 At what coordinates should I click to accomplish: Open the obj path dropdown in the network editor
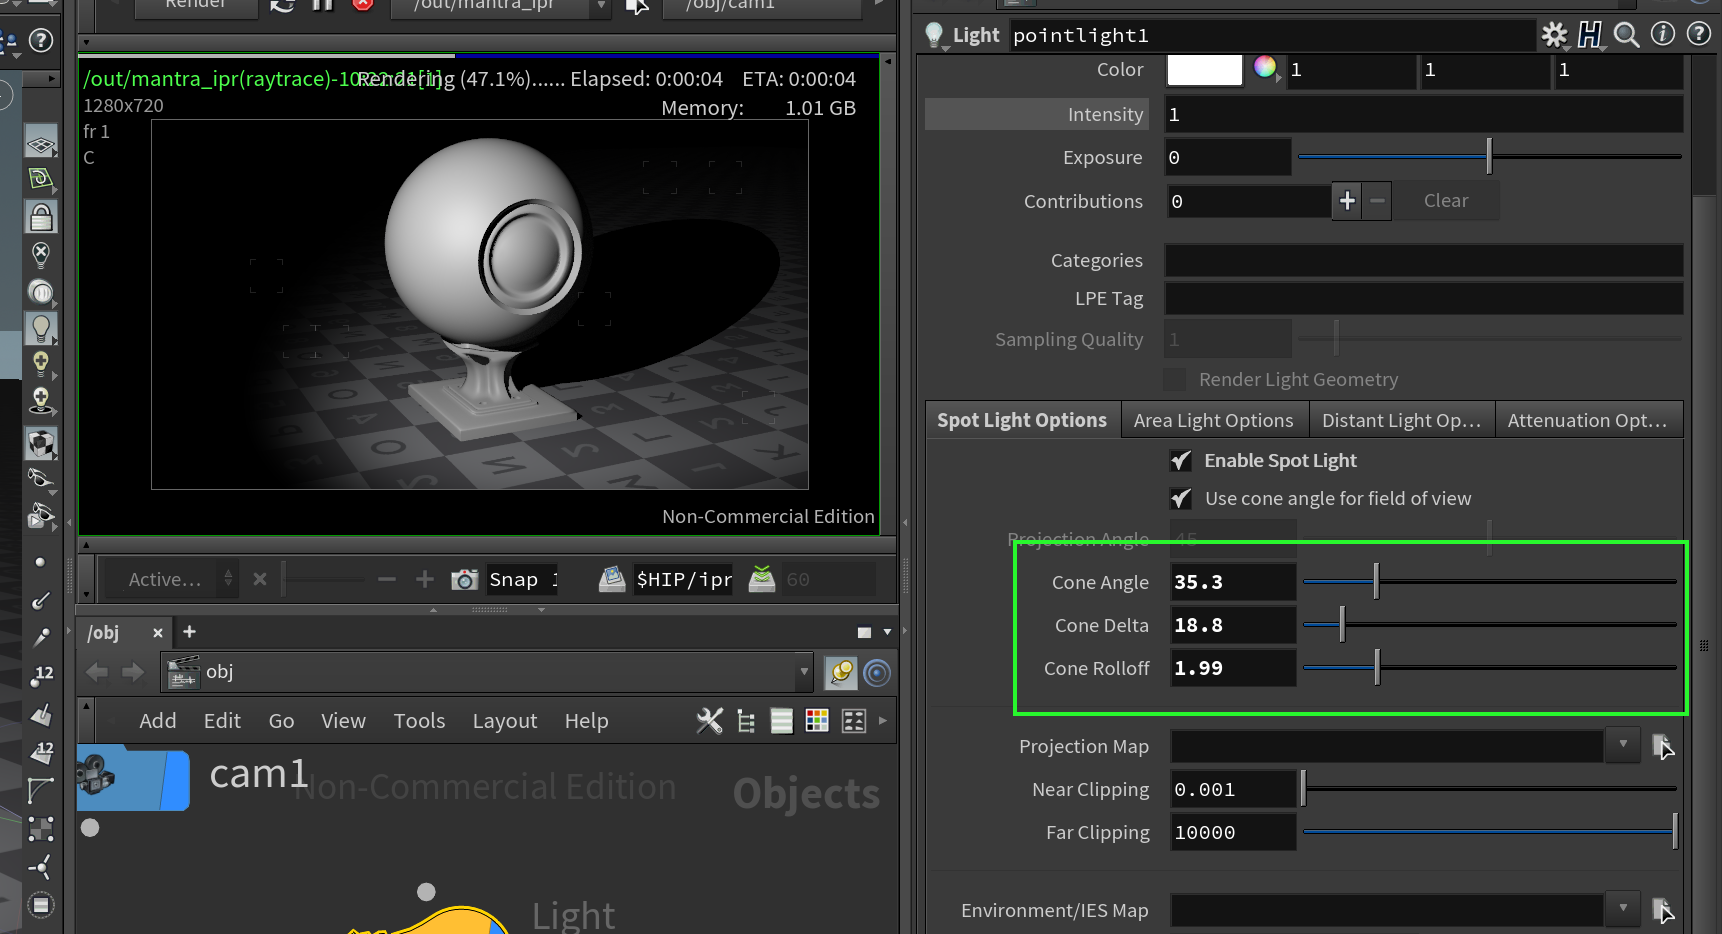[805, 671]
